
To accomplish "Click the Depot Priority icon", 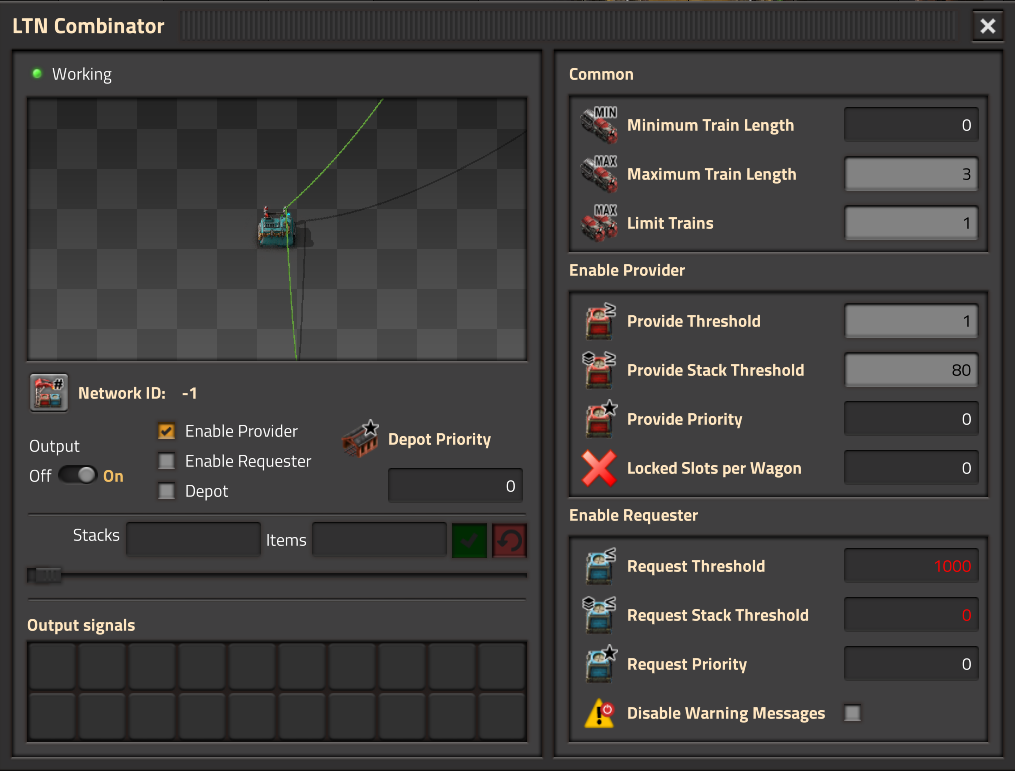I will [360, 438].
